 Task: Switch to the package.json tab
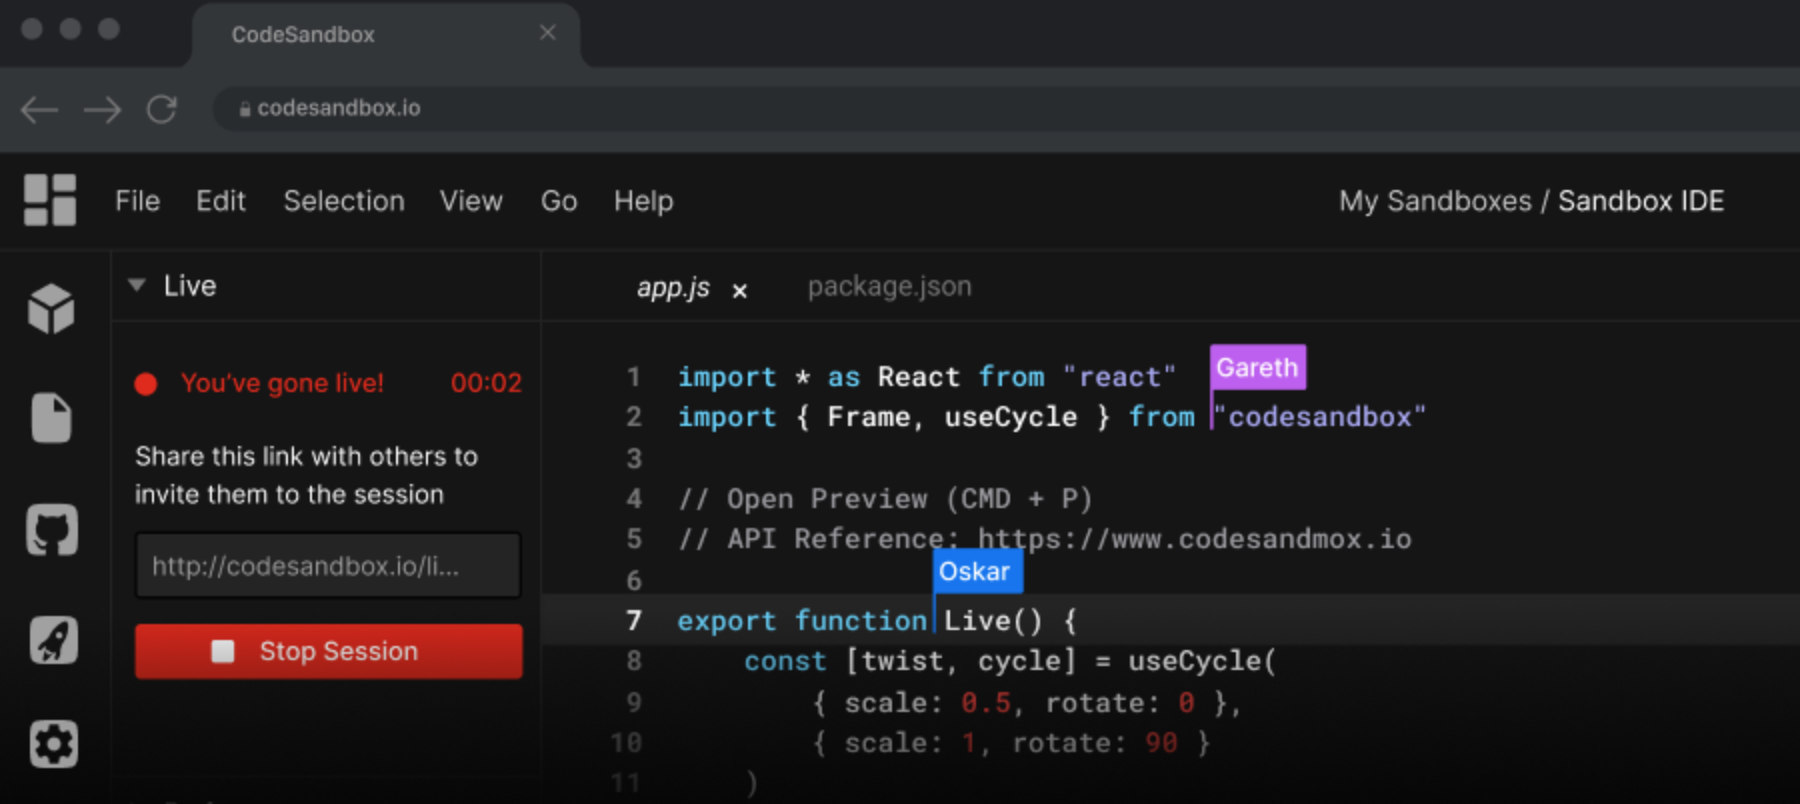coord(889,287)
